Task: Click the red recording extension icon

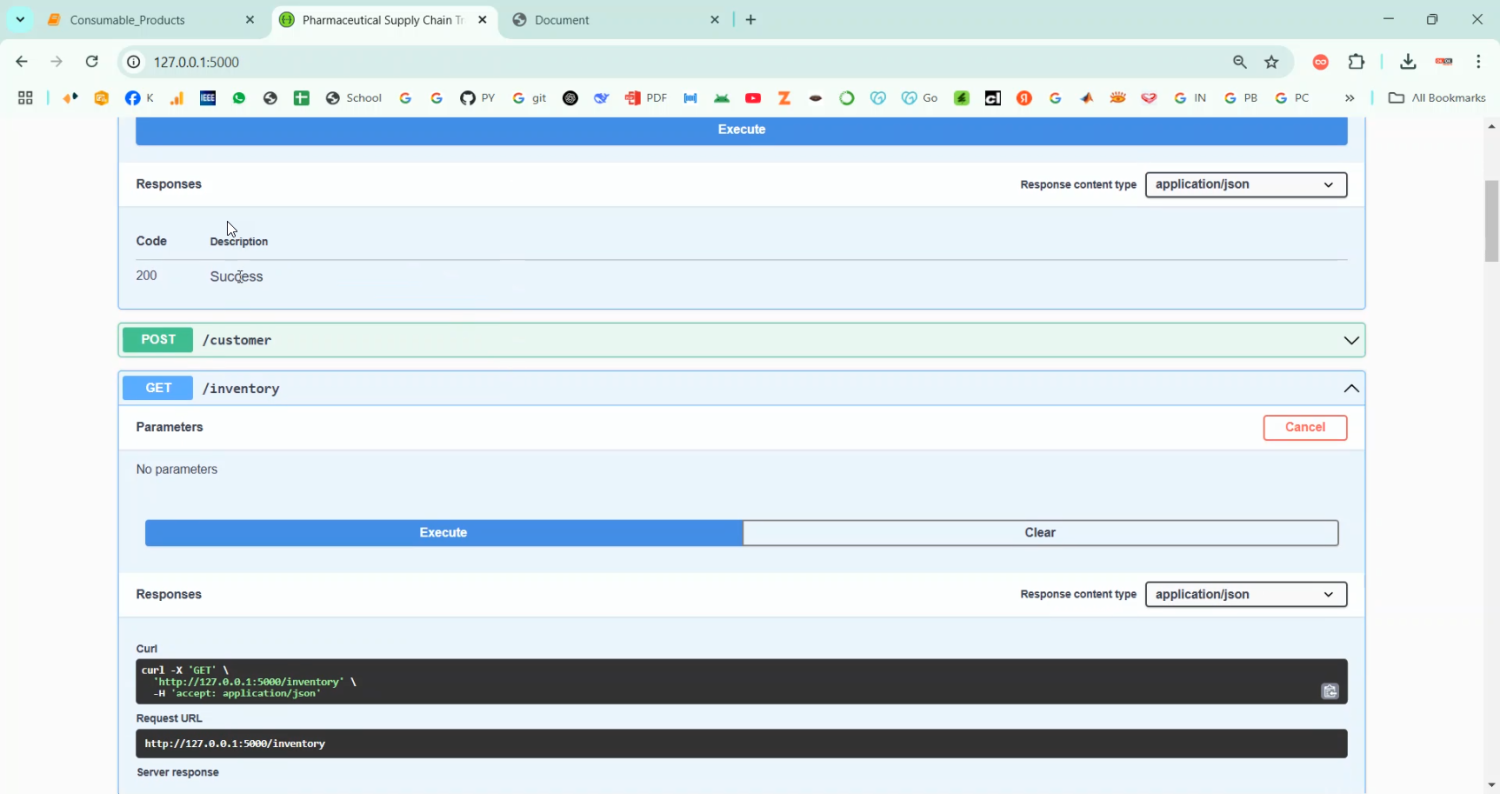Action: click(x=1444, y=62)
